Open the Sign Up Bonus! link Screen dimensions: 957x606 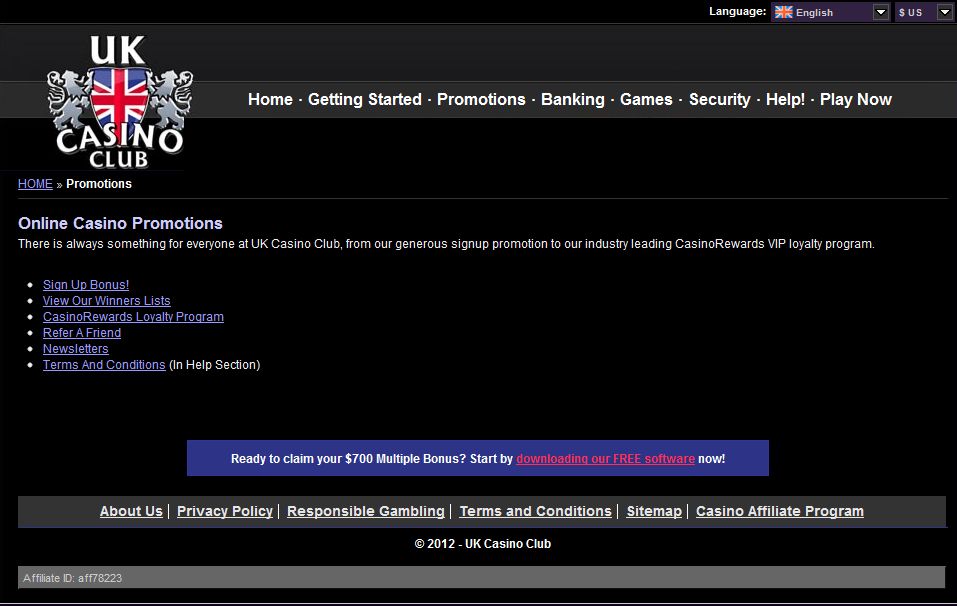click(x=86, y=285)
